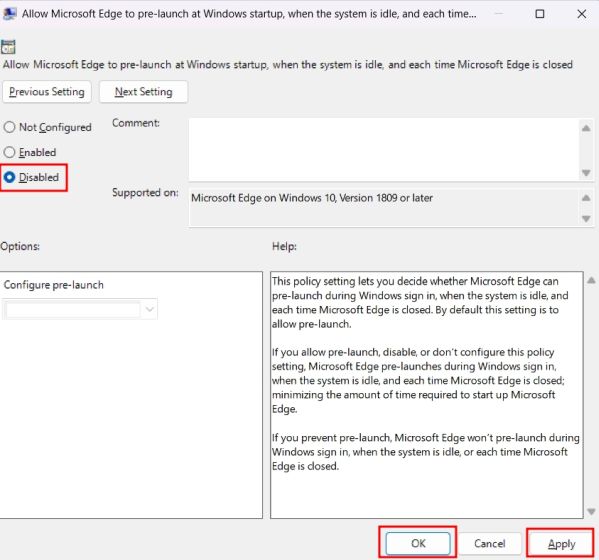Close the policy dialog window

tap(581, 14)
